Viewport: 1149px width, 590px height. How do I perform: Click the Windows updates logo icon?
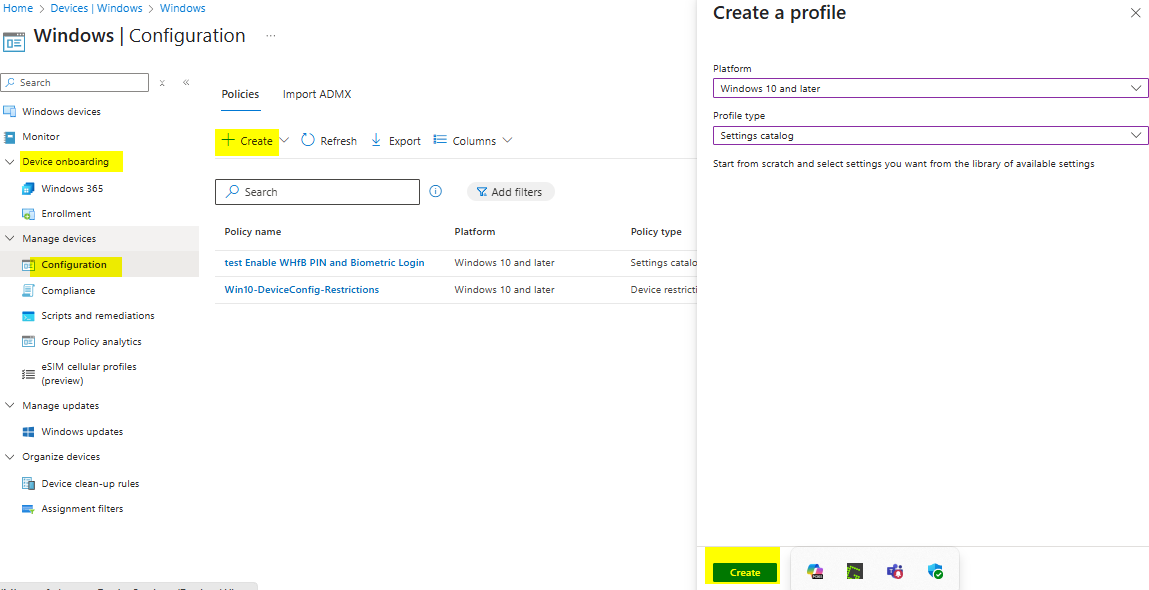(29, 432)
